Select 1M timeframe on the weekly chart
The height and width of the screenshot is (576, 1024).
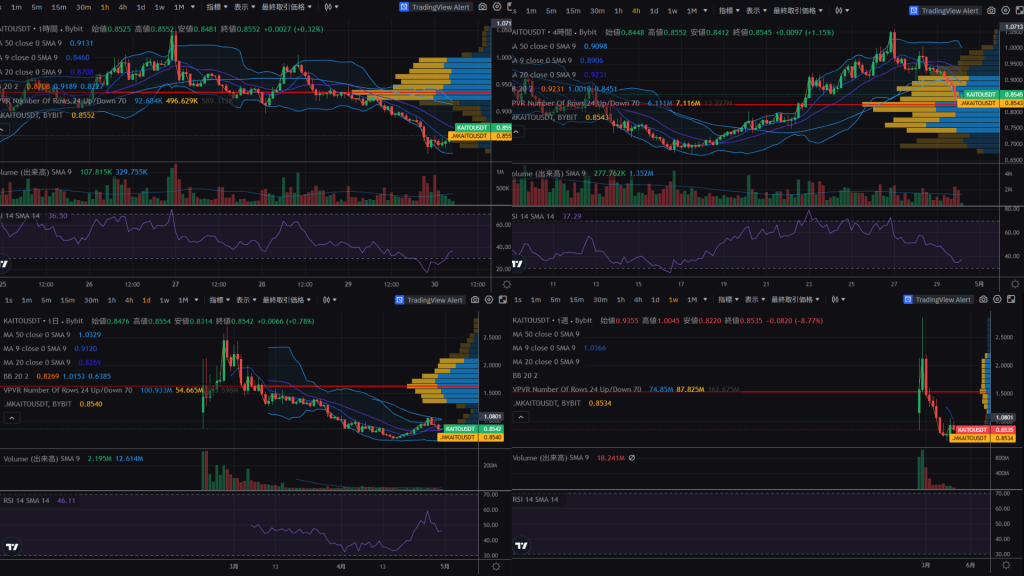[692, 299]
